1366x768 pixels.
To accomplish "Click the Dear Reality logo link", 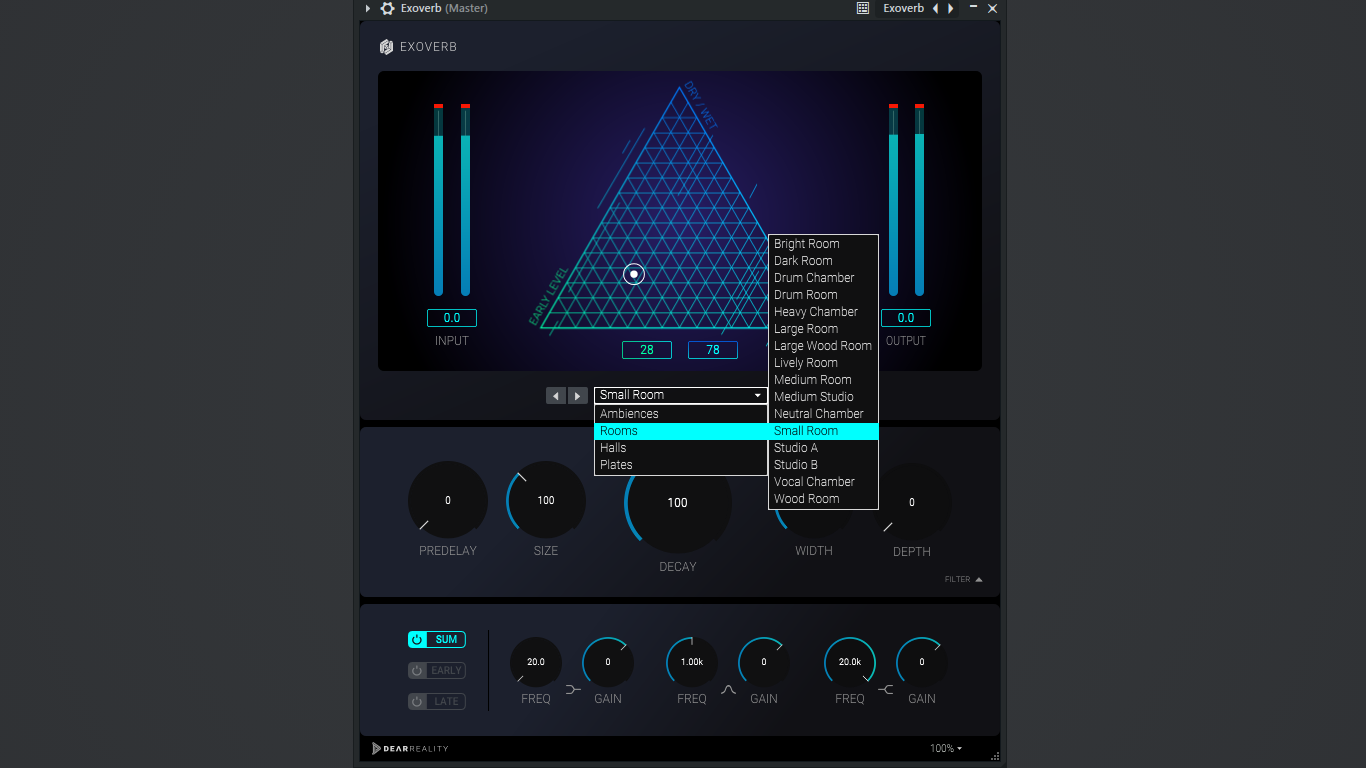I will tap(410, 748).
